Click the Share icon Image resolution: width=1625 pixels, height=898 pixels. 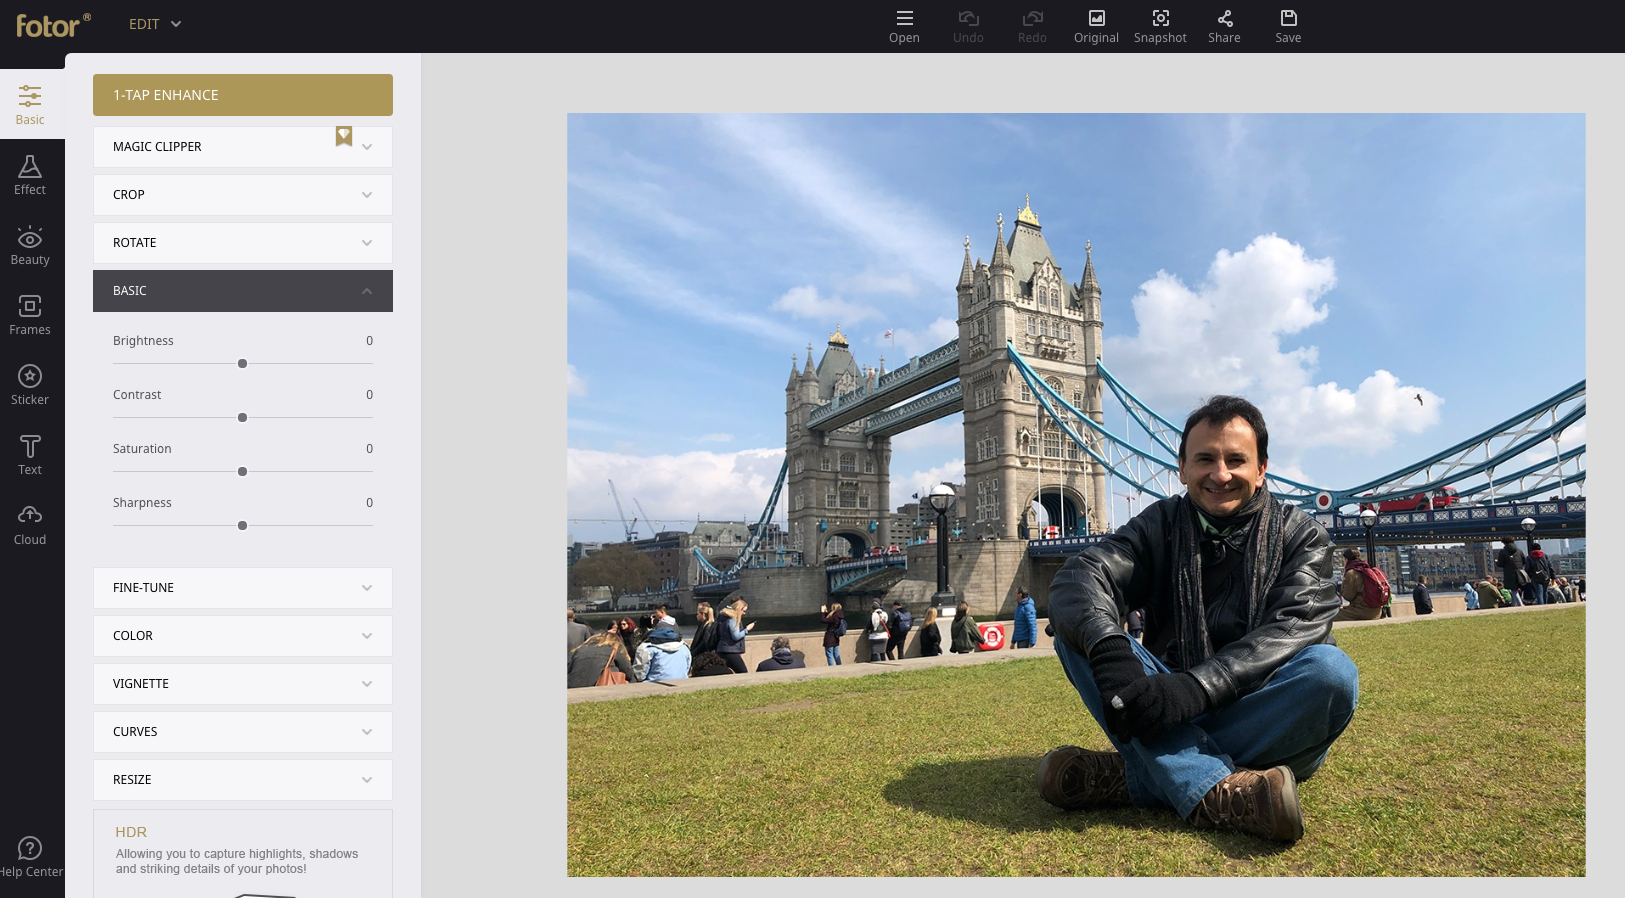(x=1224, y=26)
